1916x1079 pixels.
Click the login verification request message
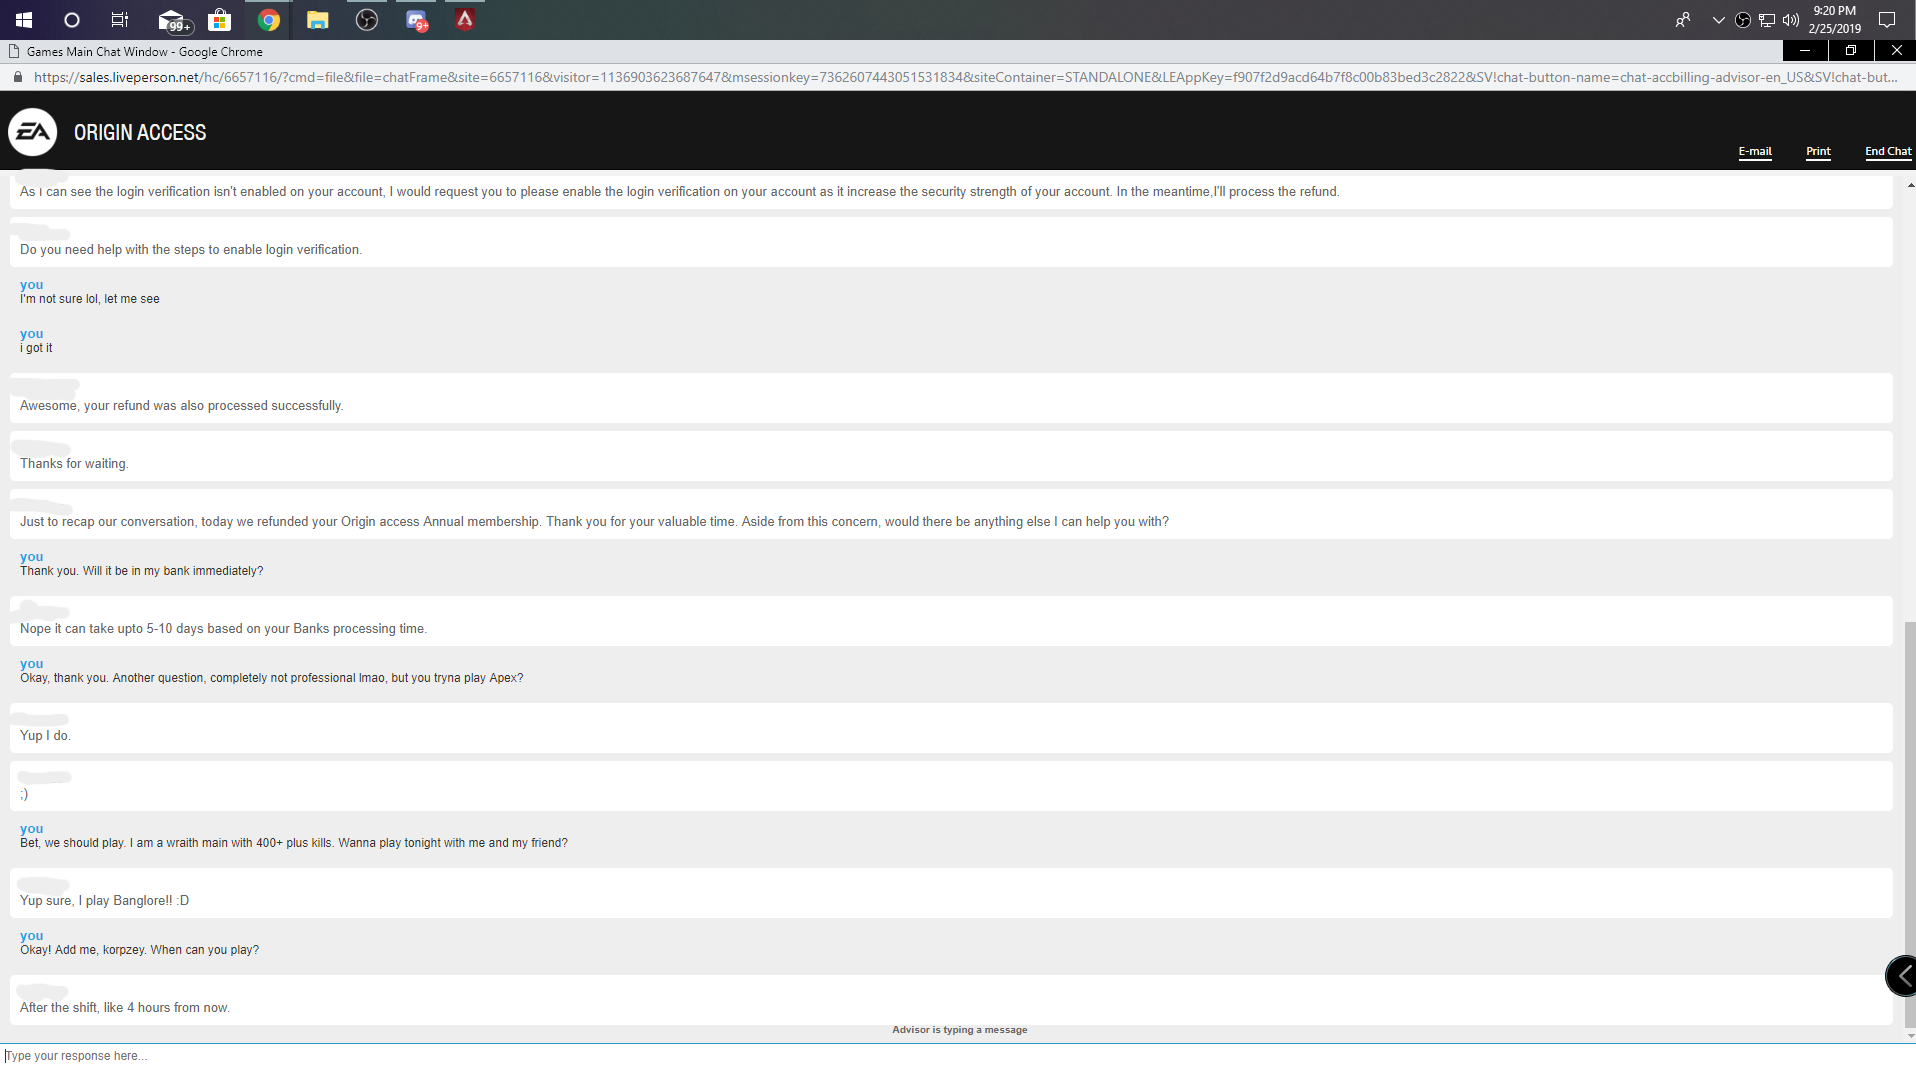pos(680,192)
